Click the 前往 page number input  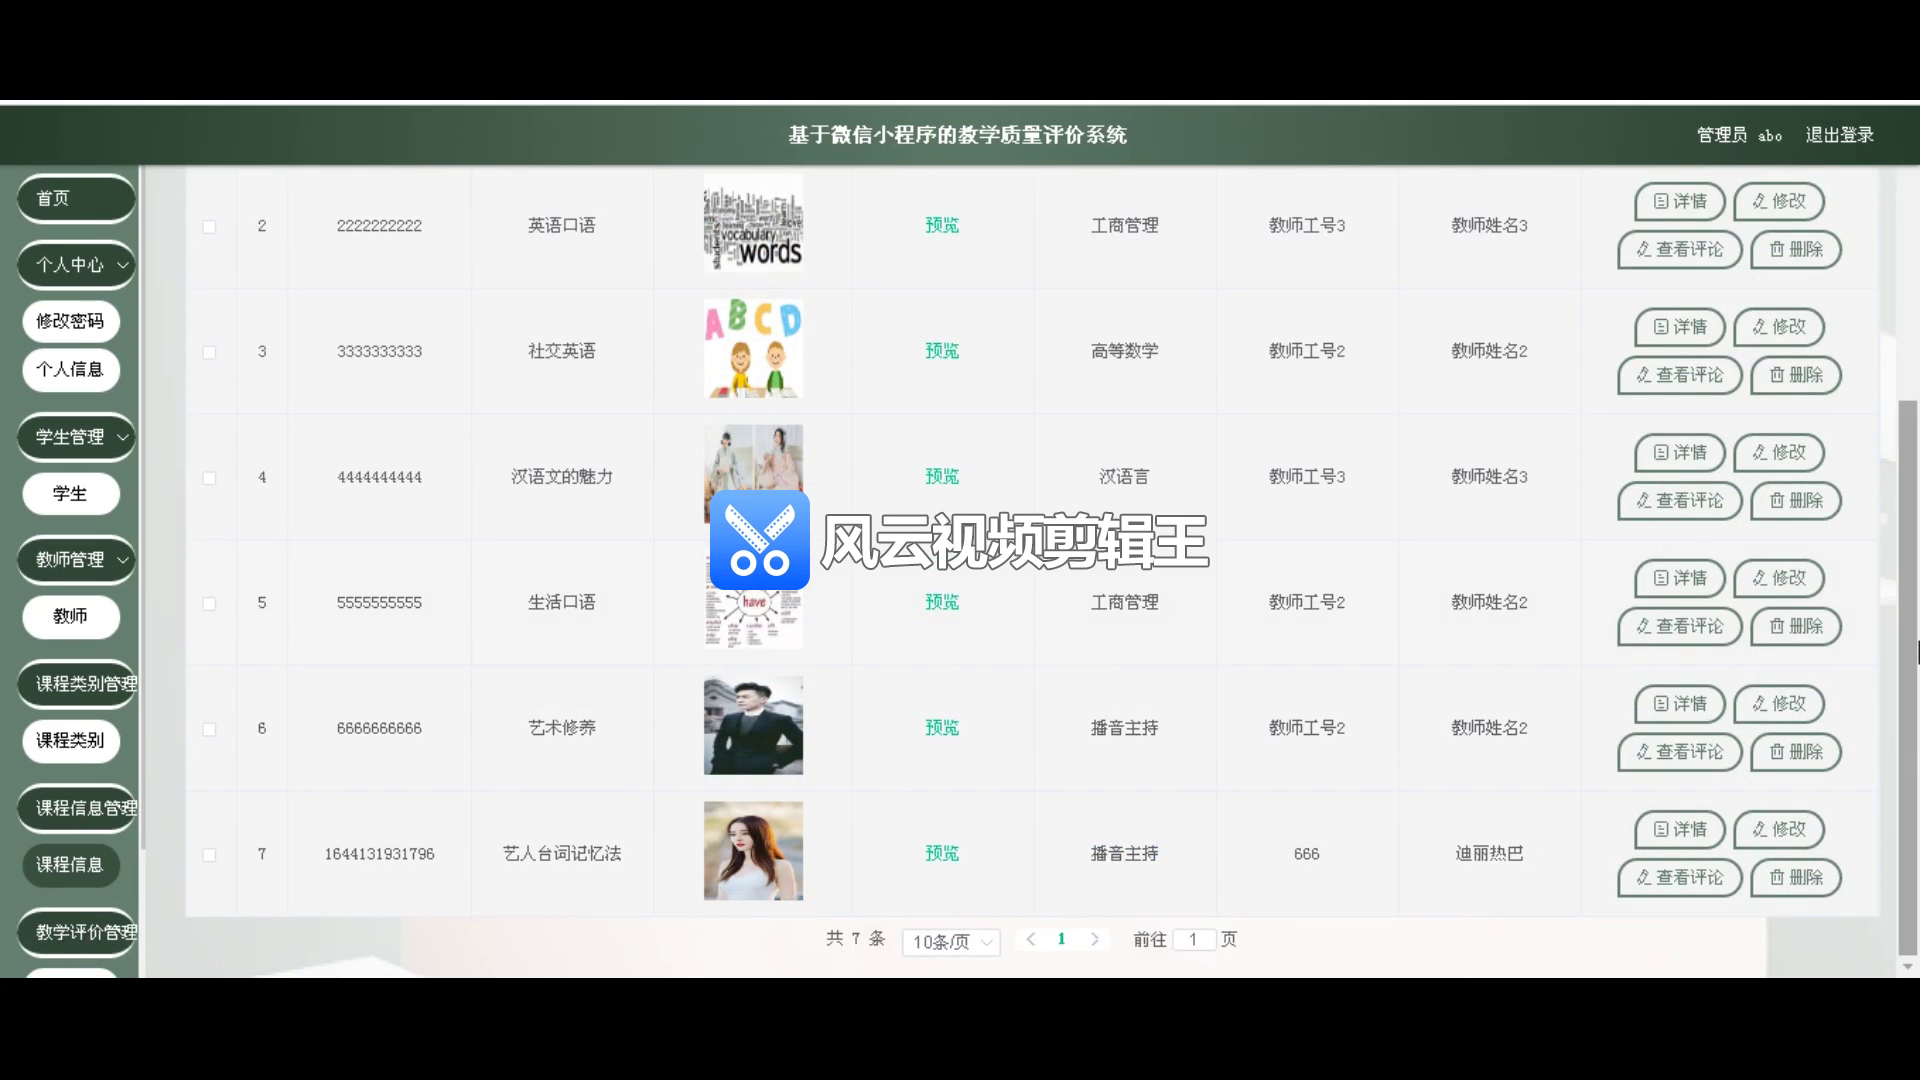click(1194, 940)
